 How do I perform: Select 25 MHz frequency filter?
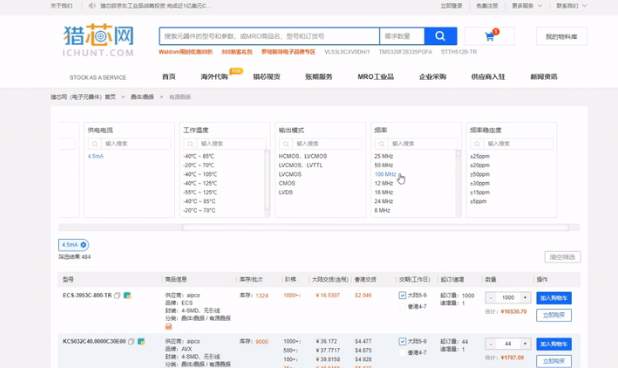383,156
